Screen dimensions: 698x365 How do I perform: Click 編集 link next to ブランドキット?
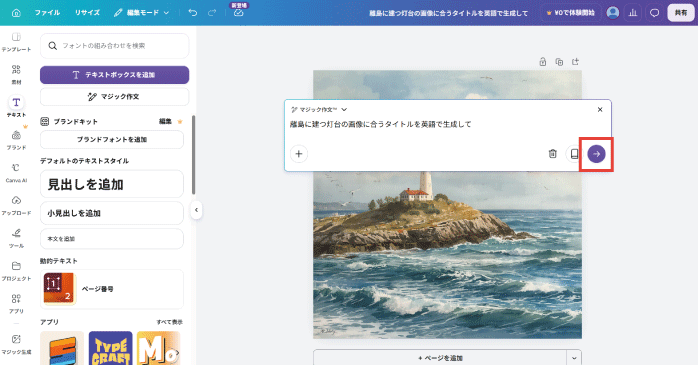165,122
